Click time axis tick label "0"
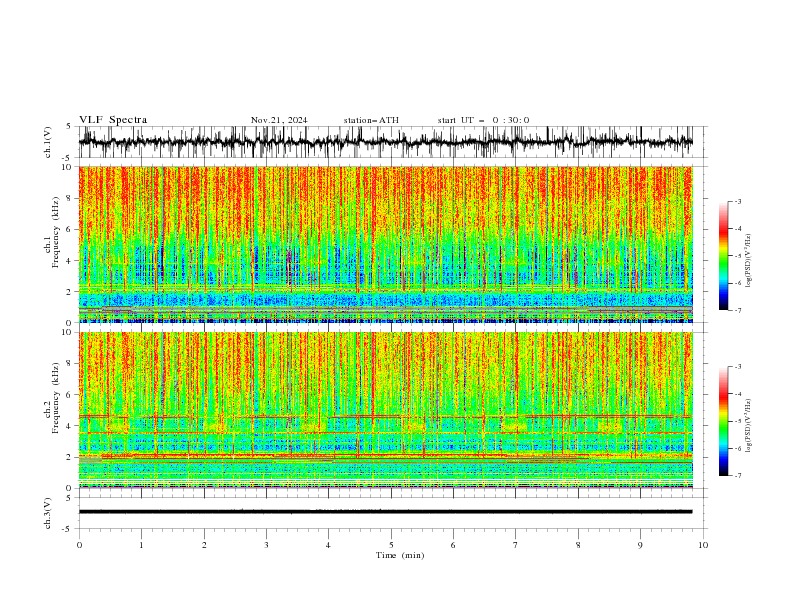 pyautogui.click(x=79, y=545)
